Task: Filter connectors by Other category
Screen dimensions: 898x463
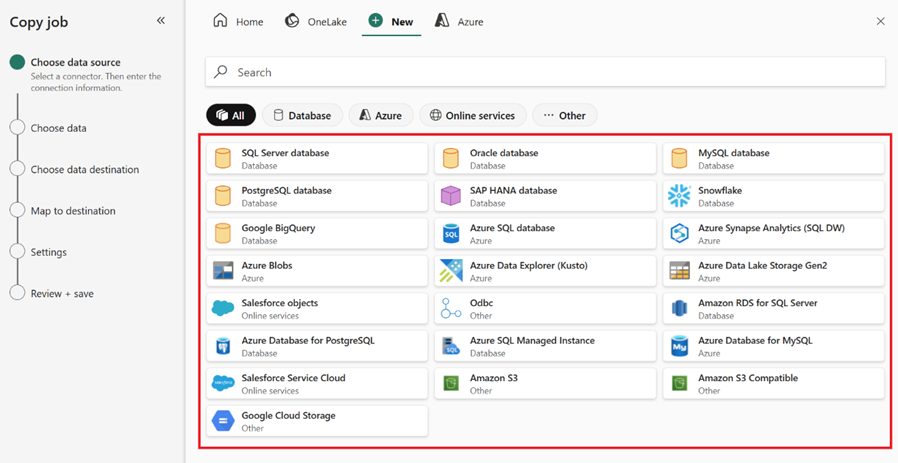Action: click(565, 115)
